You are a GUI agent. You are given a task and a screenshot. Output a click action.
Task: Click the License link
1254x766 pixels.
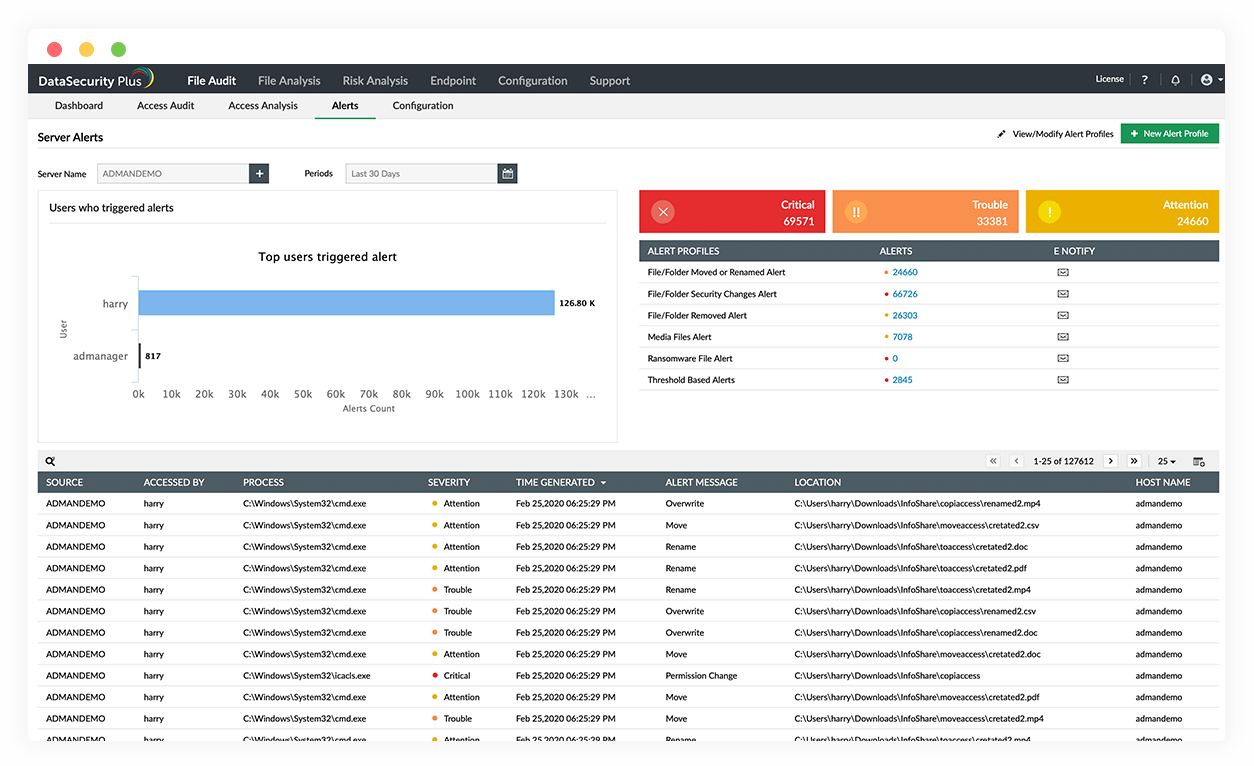click(x=1110, y=79)
